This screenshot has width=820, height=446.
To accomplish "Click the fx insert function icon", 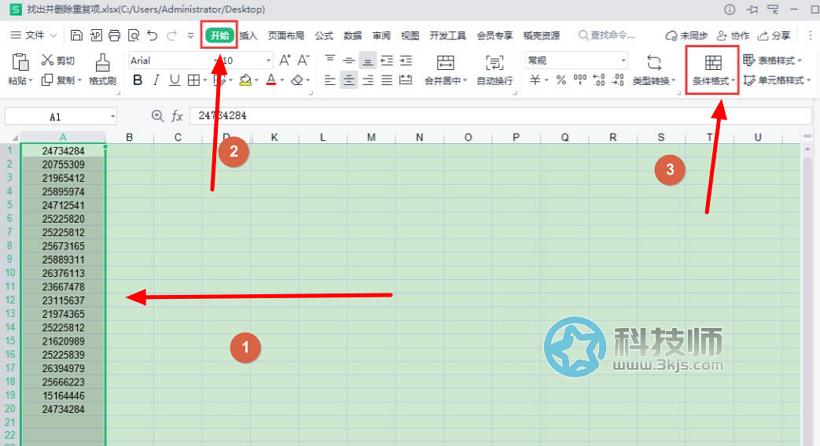I will click(x=177, y=116).
